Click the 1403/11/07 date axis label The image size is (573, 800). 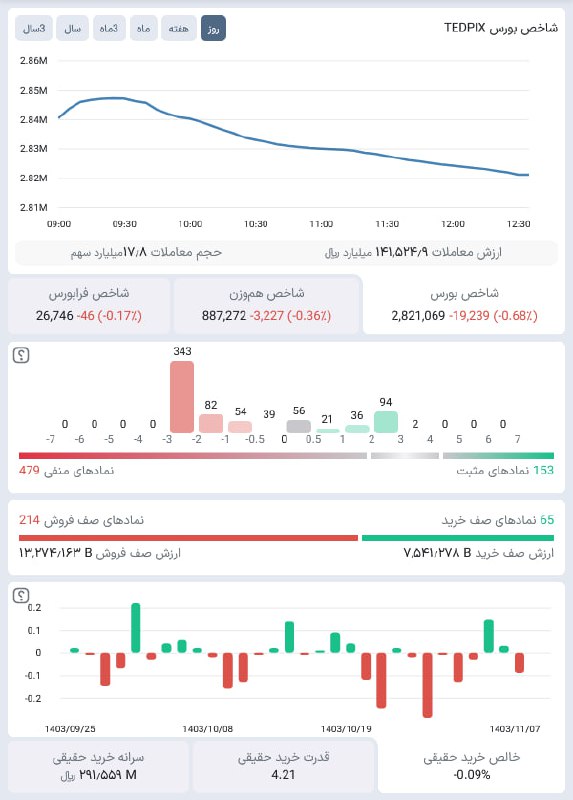[x=514, y=729]
